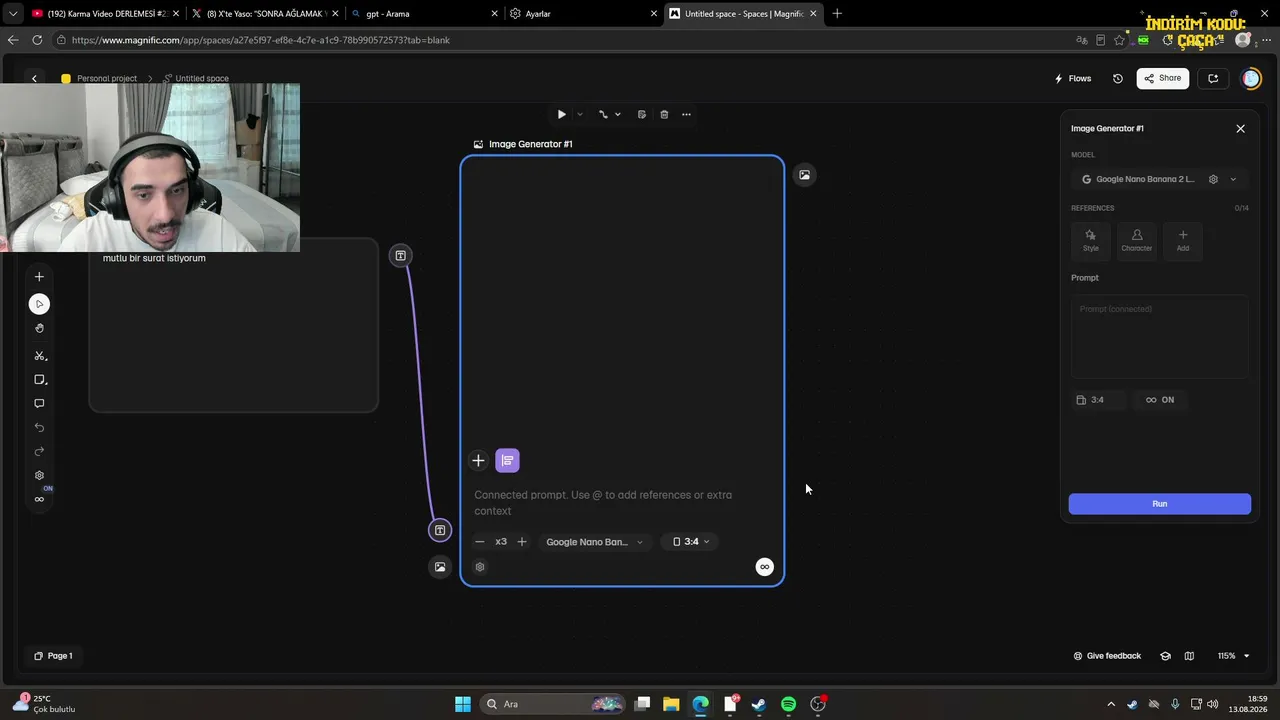This screenshot has height=720, width=1280.
Task: Open the node settings gear icon
Action: (x=480, y=567)
